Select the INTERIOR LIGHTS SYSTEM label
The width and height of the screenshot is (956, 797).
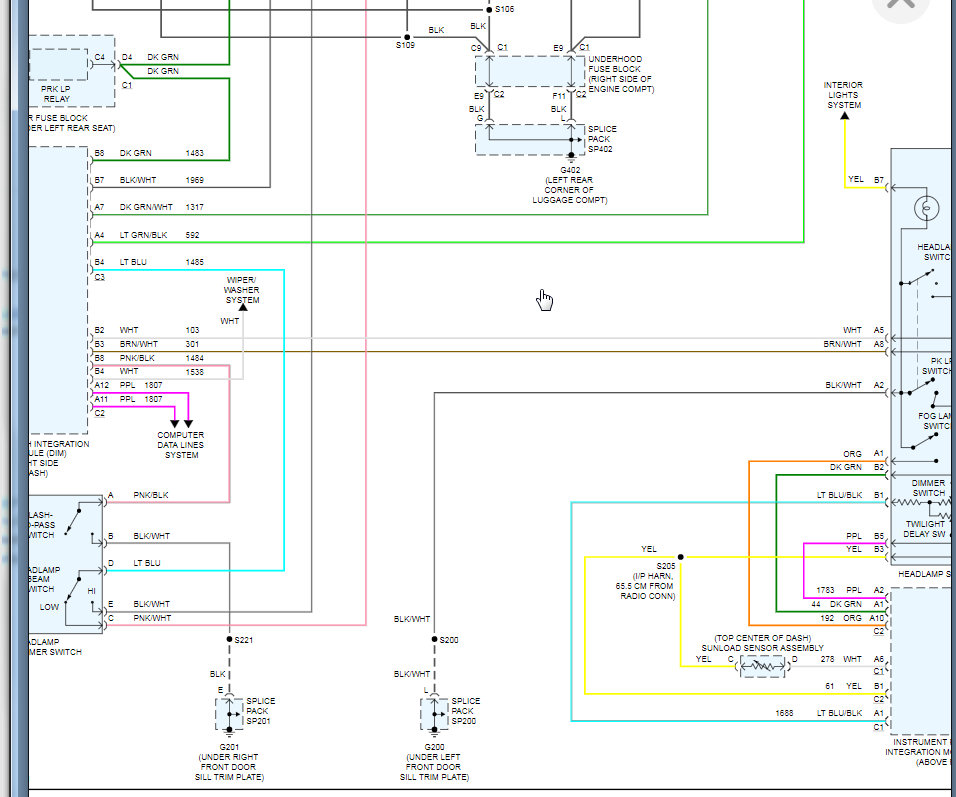pyautogui.click(x=843, y=95)
